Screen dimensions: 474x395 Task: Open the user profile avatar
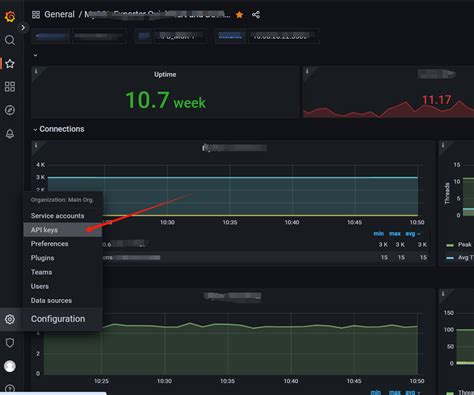pos(10,366)
